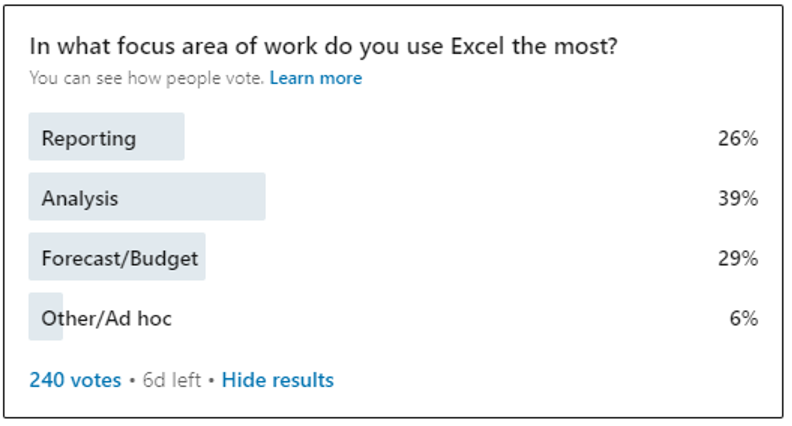Click the 29% result for Forecast/Budget

point(737,258)
